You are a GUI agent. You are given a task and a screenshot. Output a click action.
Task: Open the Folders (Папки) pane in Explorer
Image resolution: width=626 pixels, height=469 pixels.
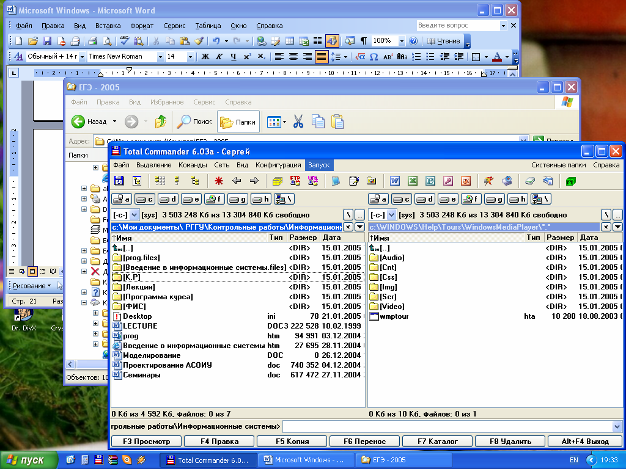[239, 121]
